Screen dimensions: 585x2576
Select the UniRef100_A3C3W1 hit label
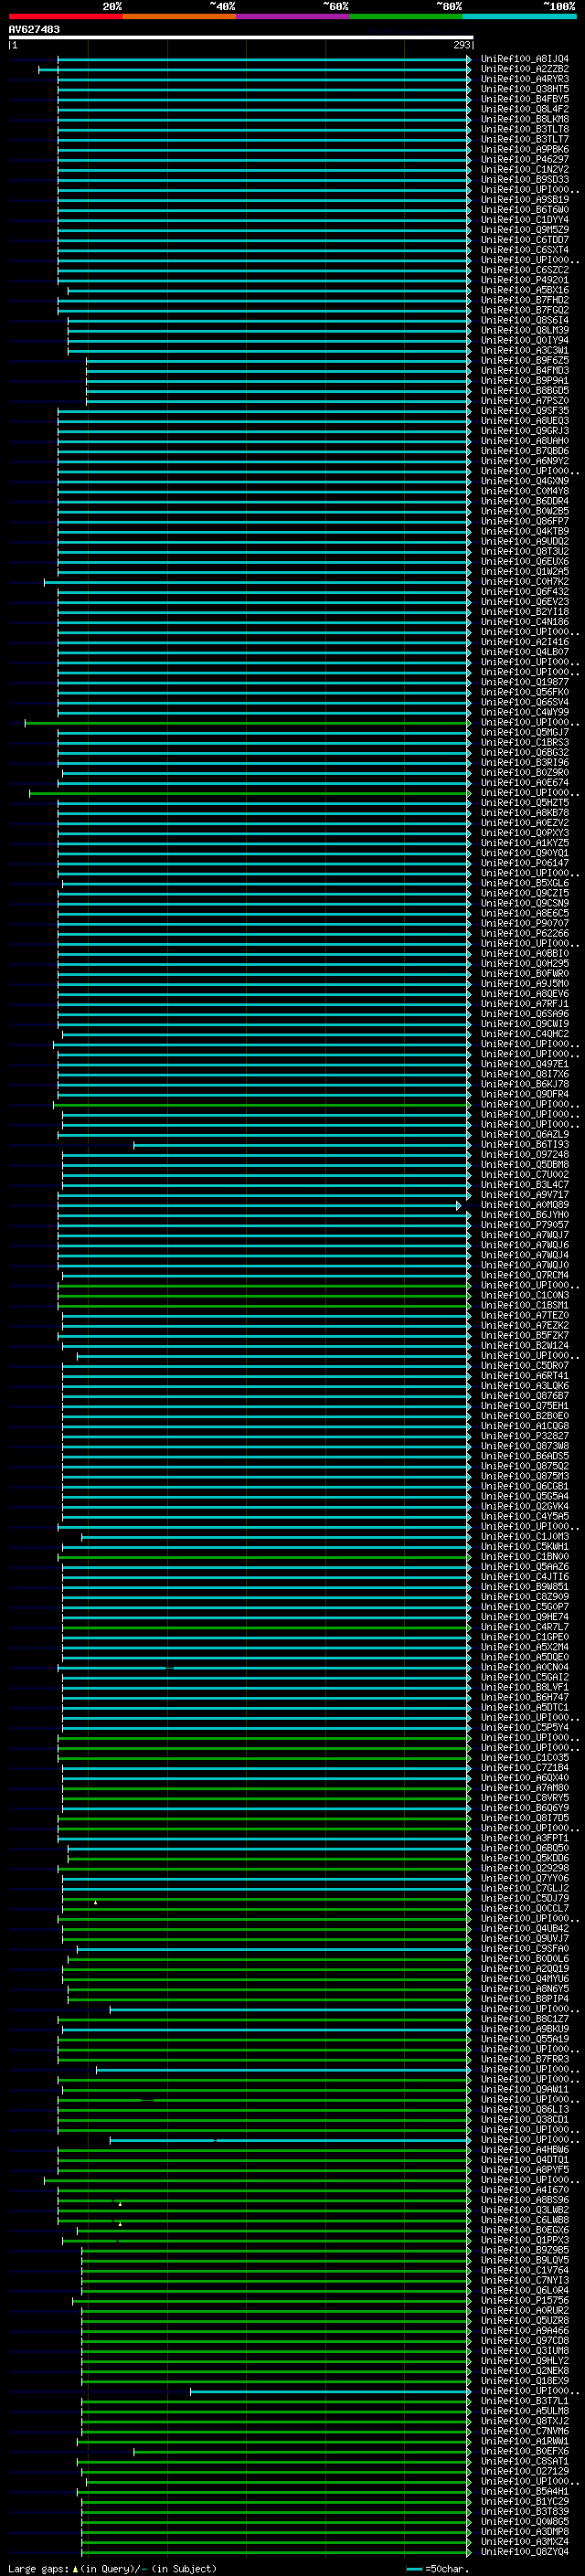pos(524,351)
